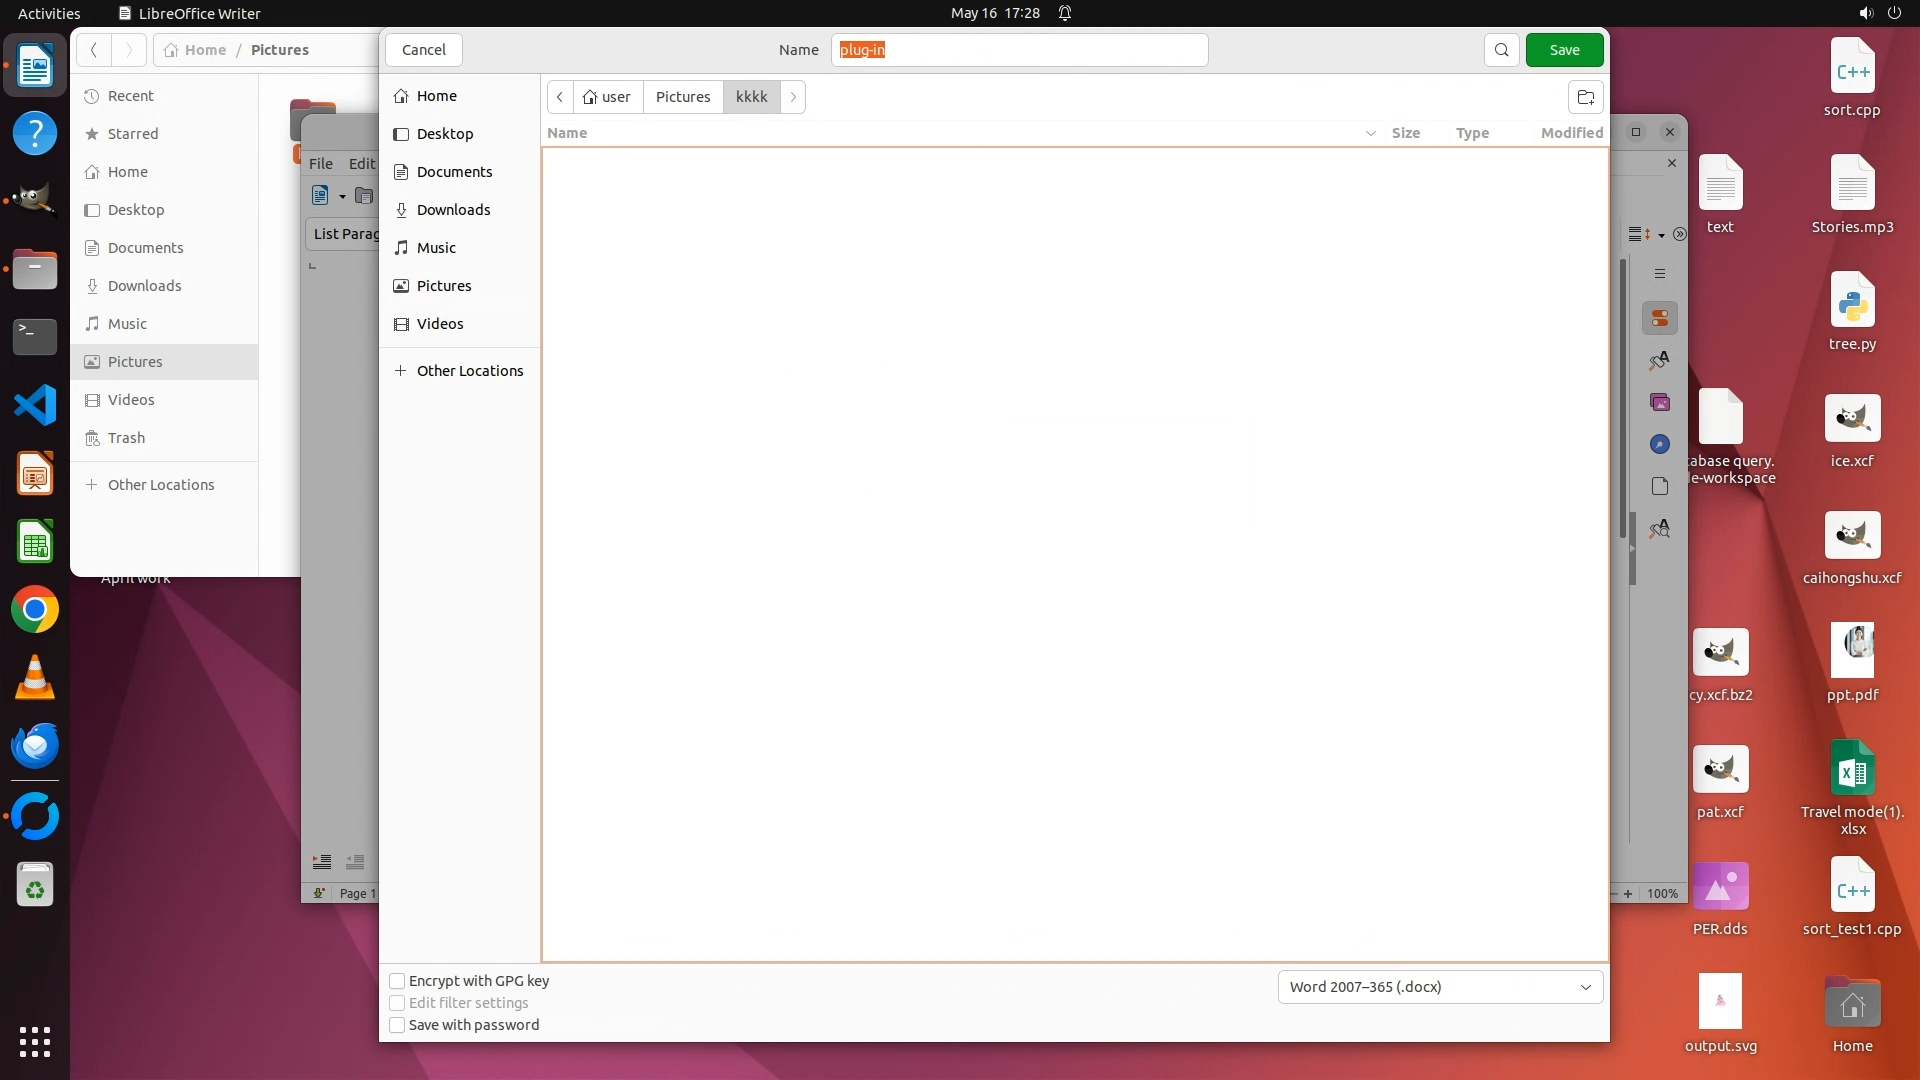Open the sidebar Page panel icon
The image size is (1920, 1080).
tap(1660, 486)
